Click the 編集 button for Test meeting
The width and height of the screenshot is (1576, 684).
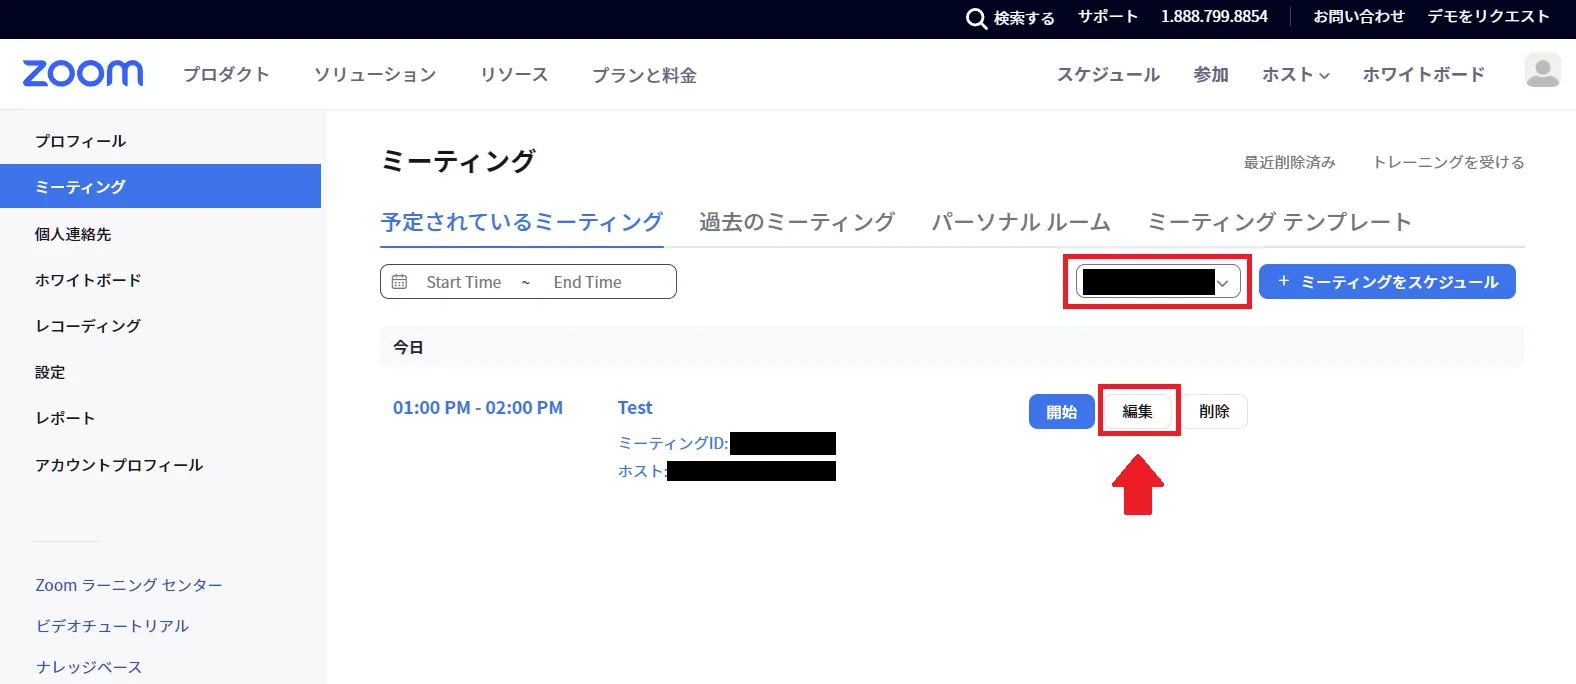click(1138, 411)
